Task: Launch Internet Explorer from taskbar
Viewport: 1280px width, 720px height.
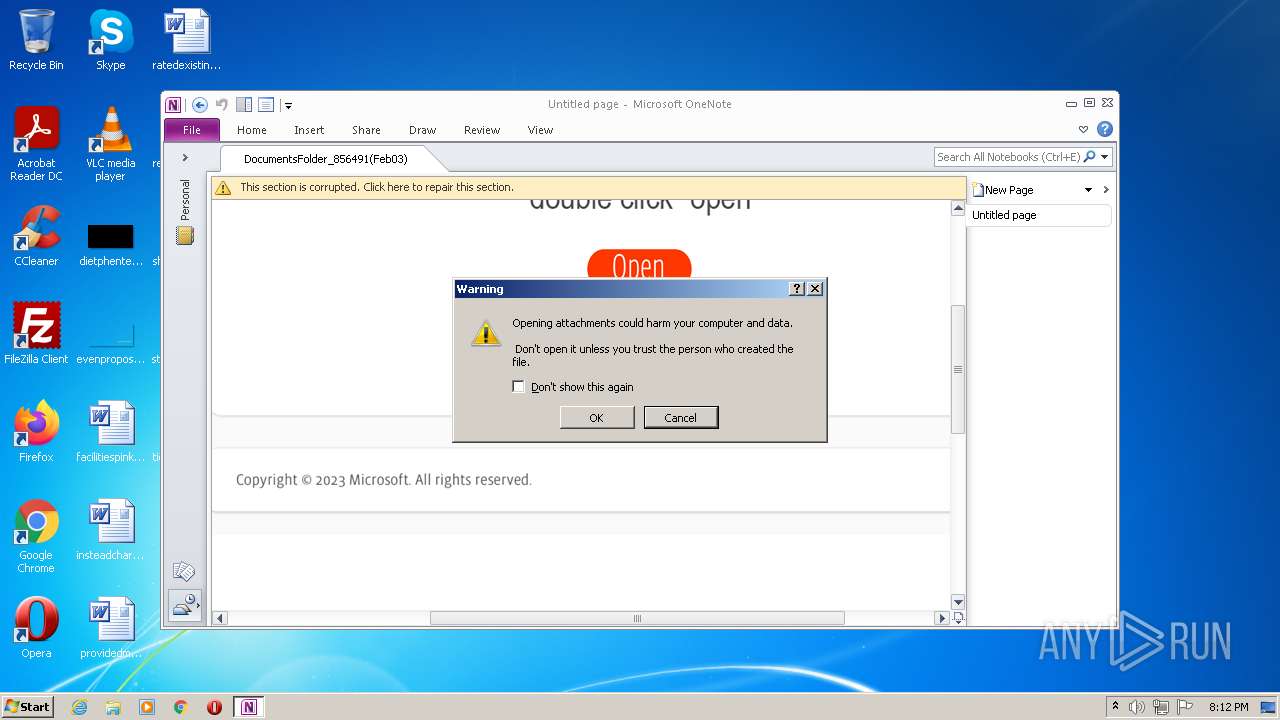Action: (79, 707)
